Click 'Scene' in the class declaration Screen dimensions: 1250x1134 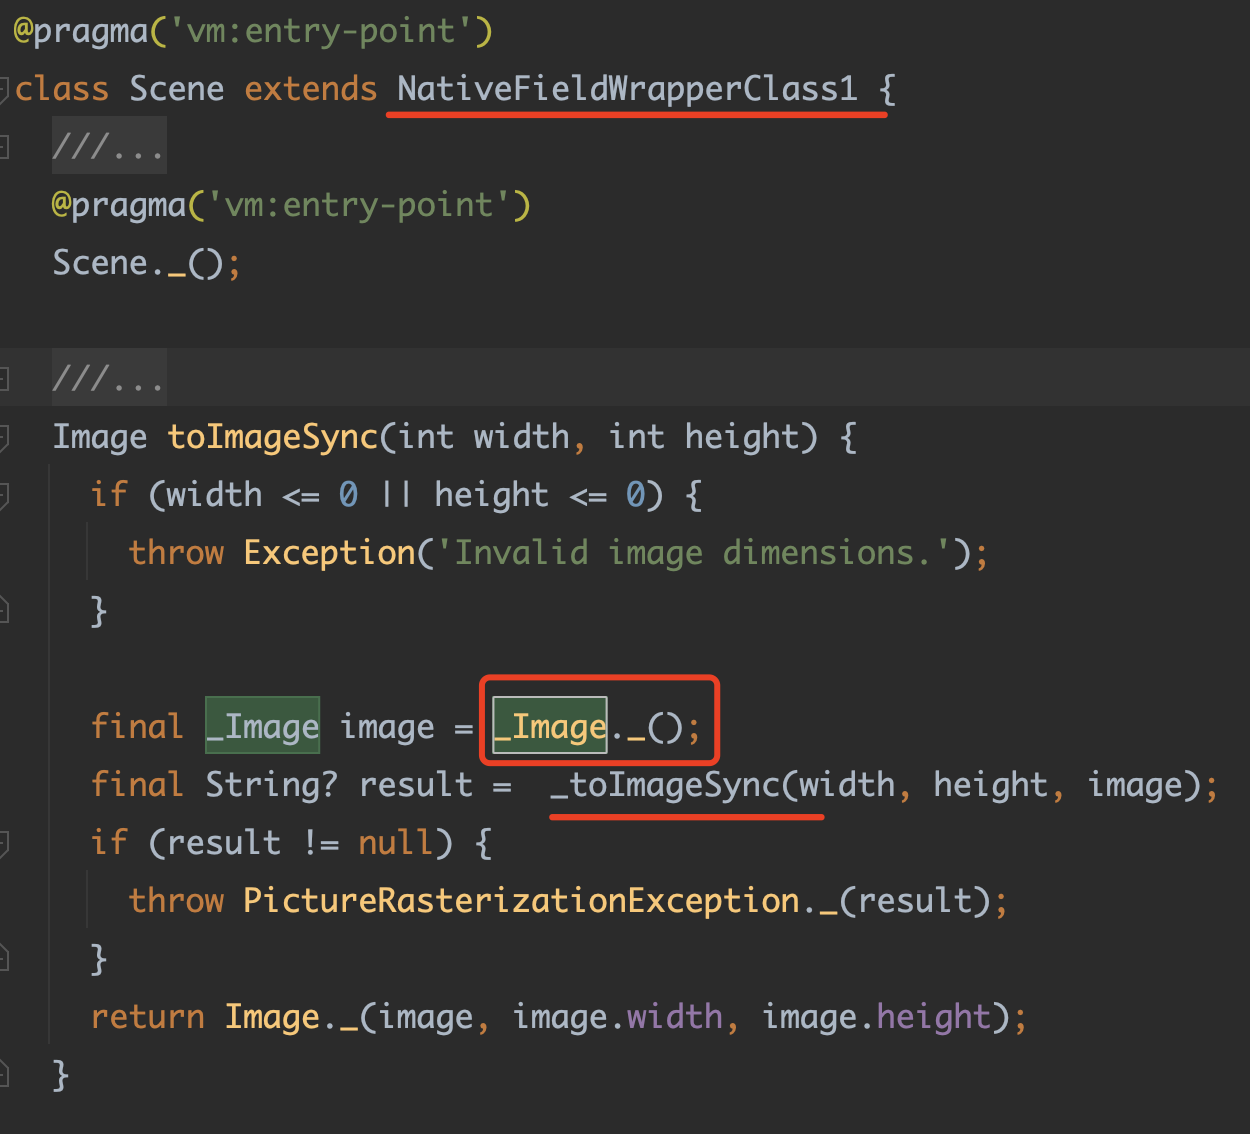pos(176,89)
